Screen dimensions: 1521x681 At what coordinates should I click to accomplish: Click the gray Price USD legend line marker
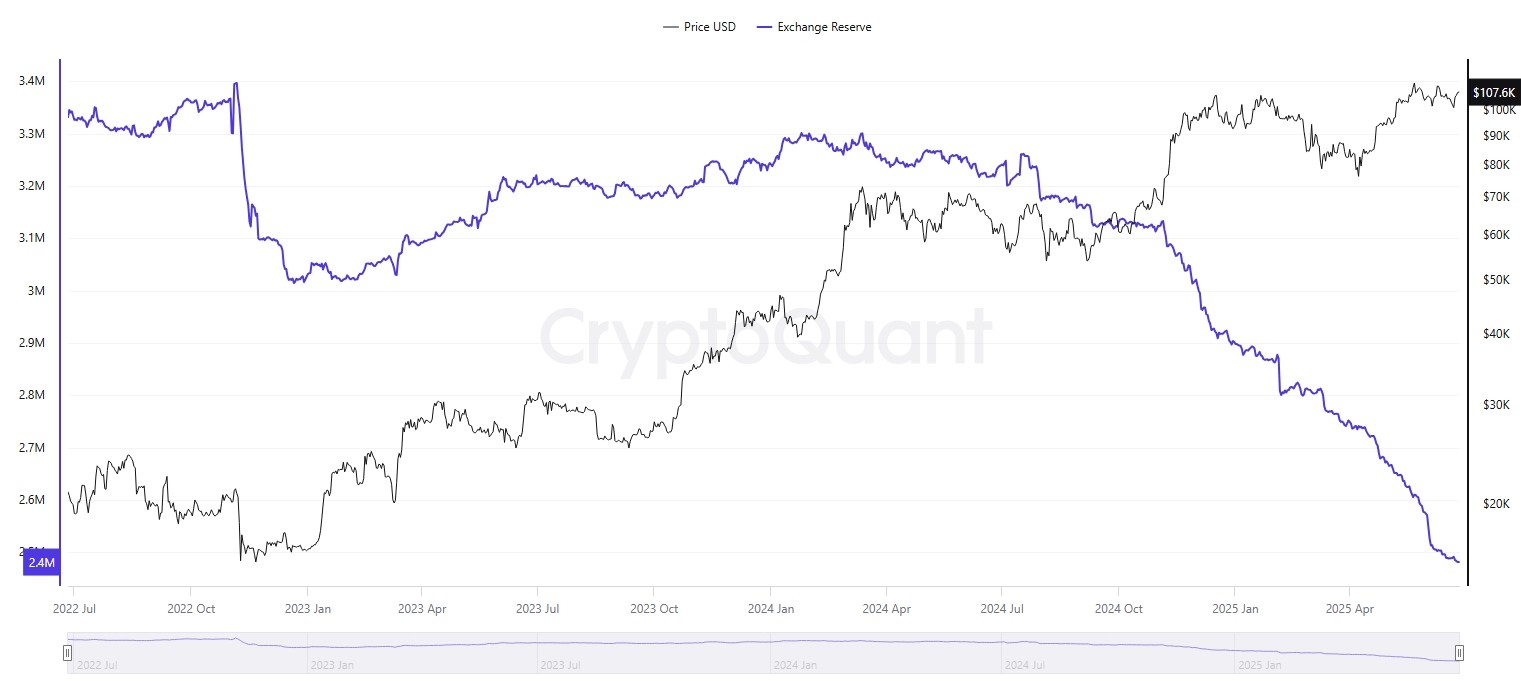pos(671,27)
